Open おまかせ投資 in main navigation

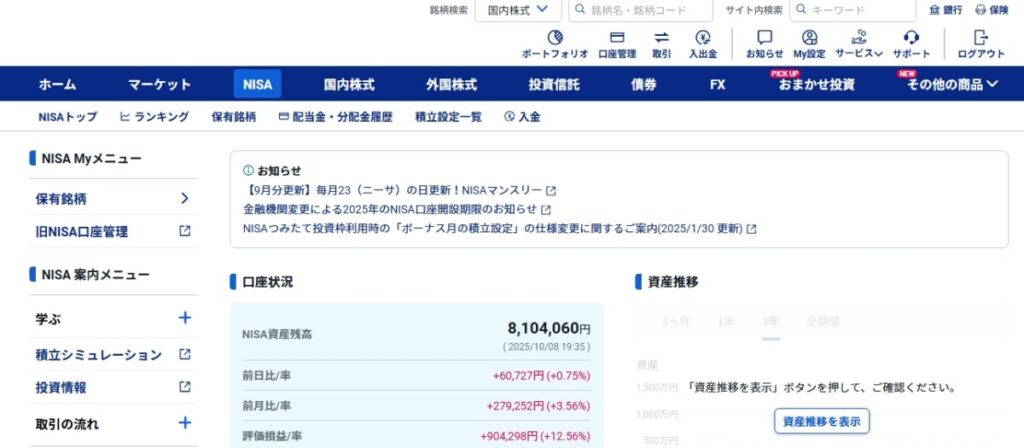(x=816, y=84)
